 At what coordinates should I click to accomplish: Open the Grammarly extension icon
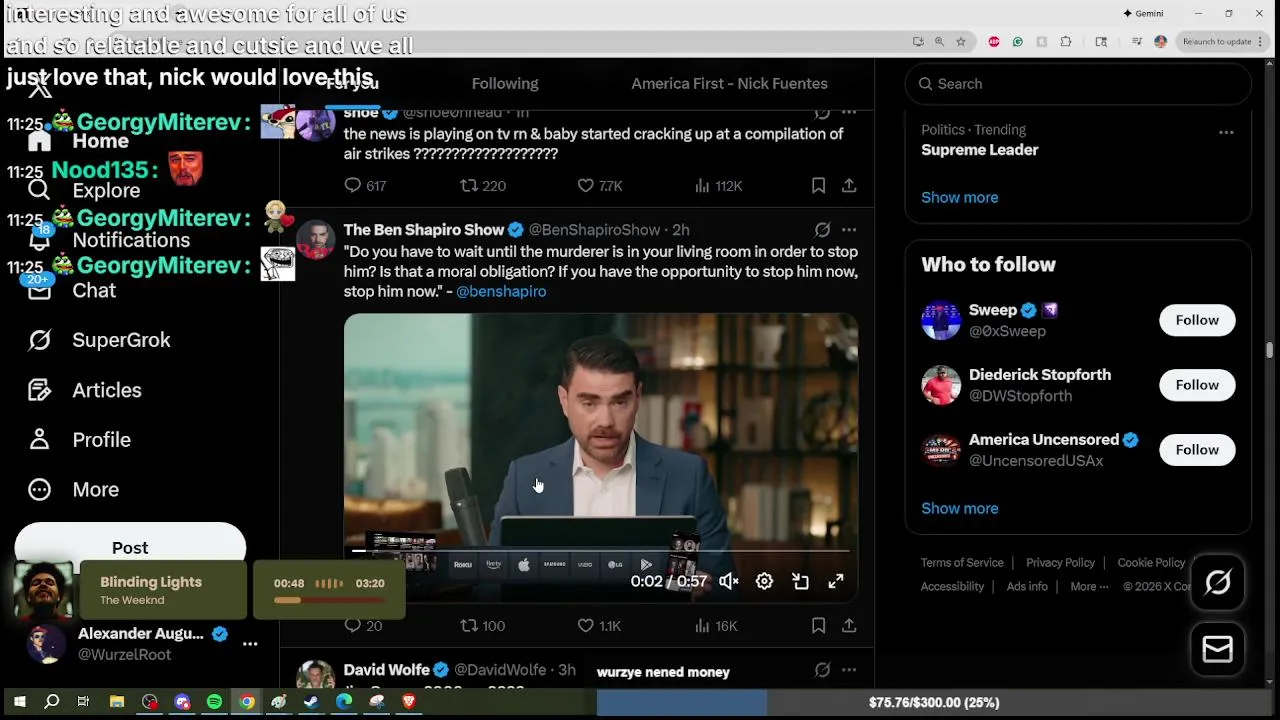pos(1018,42)
